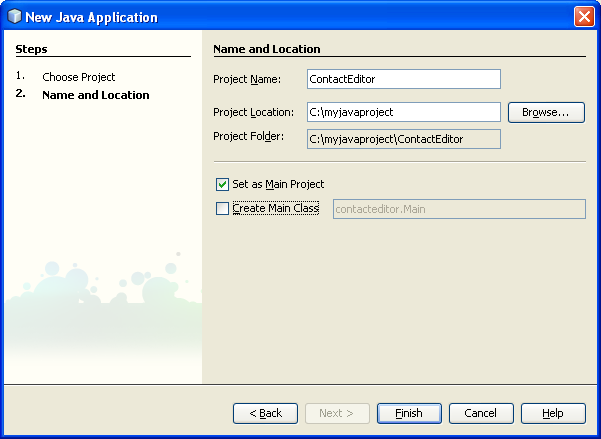
Task: Enable the Create Main Class checkbox
Action: [222, 209]
